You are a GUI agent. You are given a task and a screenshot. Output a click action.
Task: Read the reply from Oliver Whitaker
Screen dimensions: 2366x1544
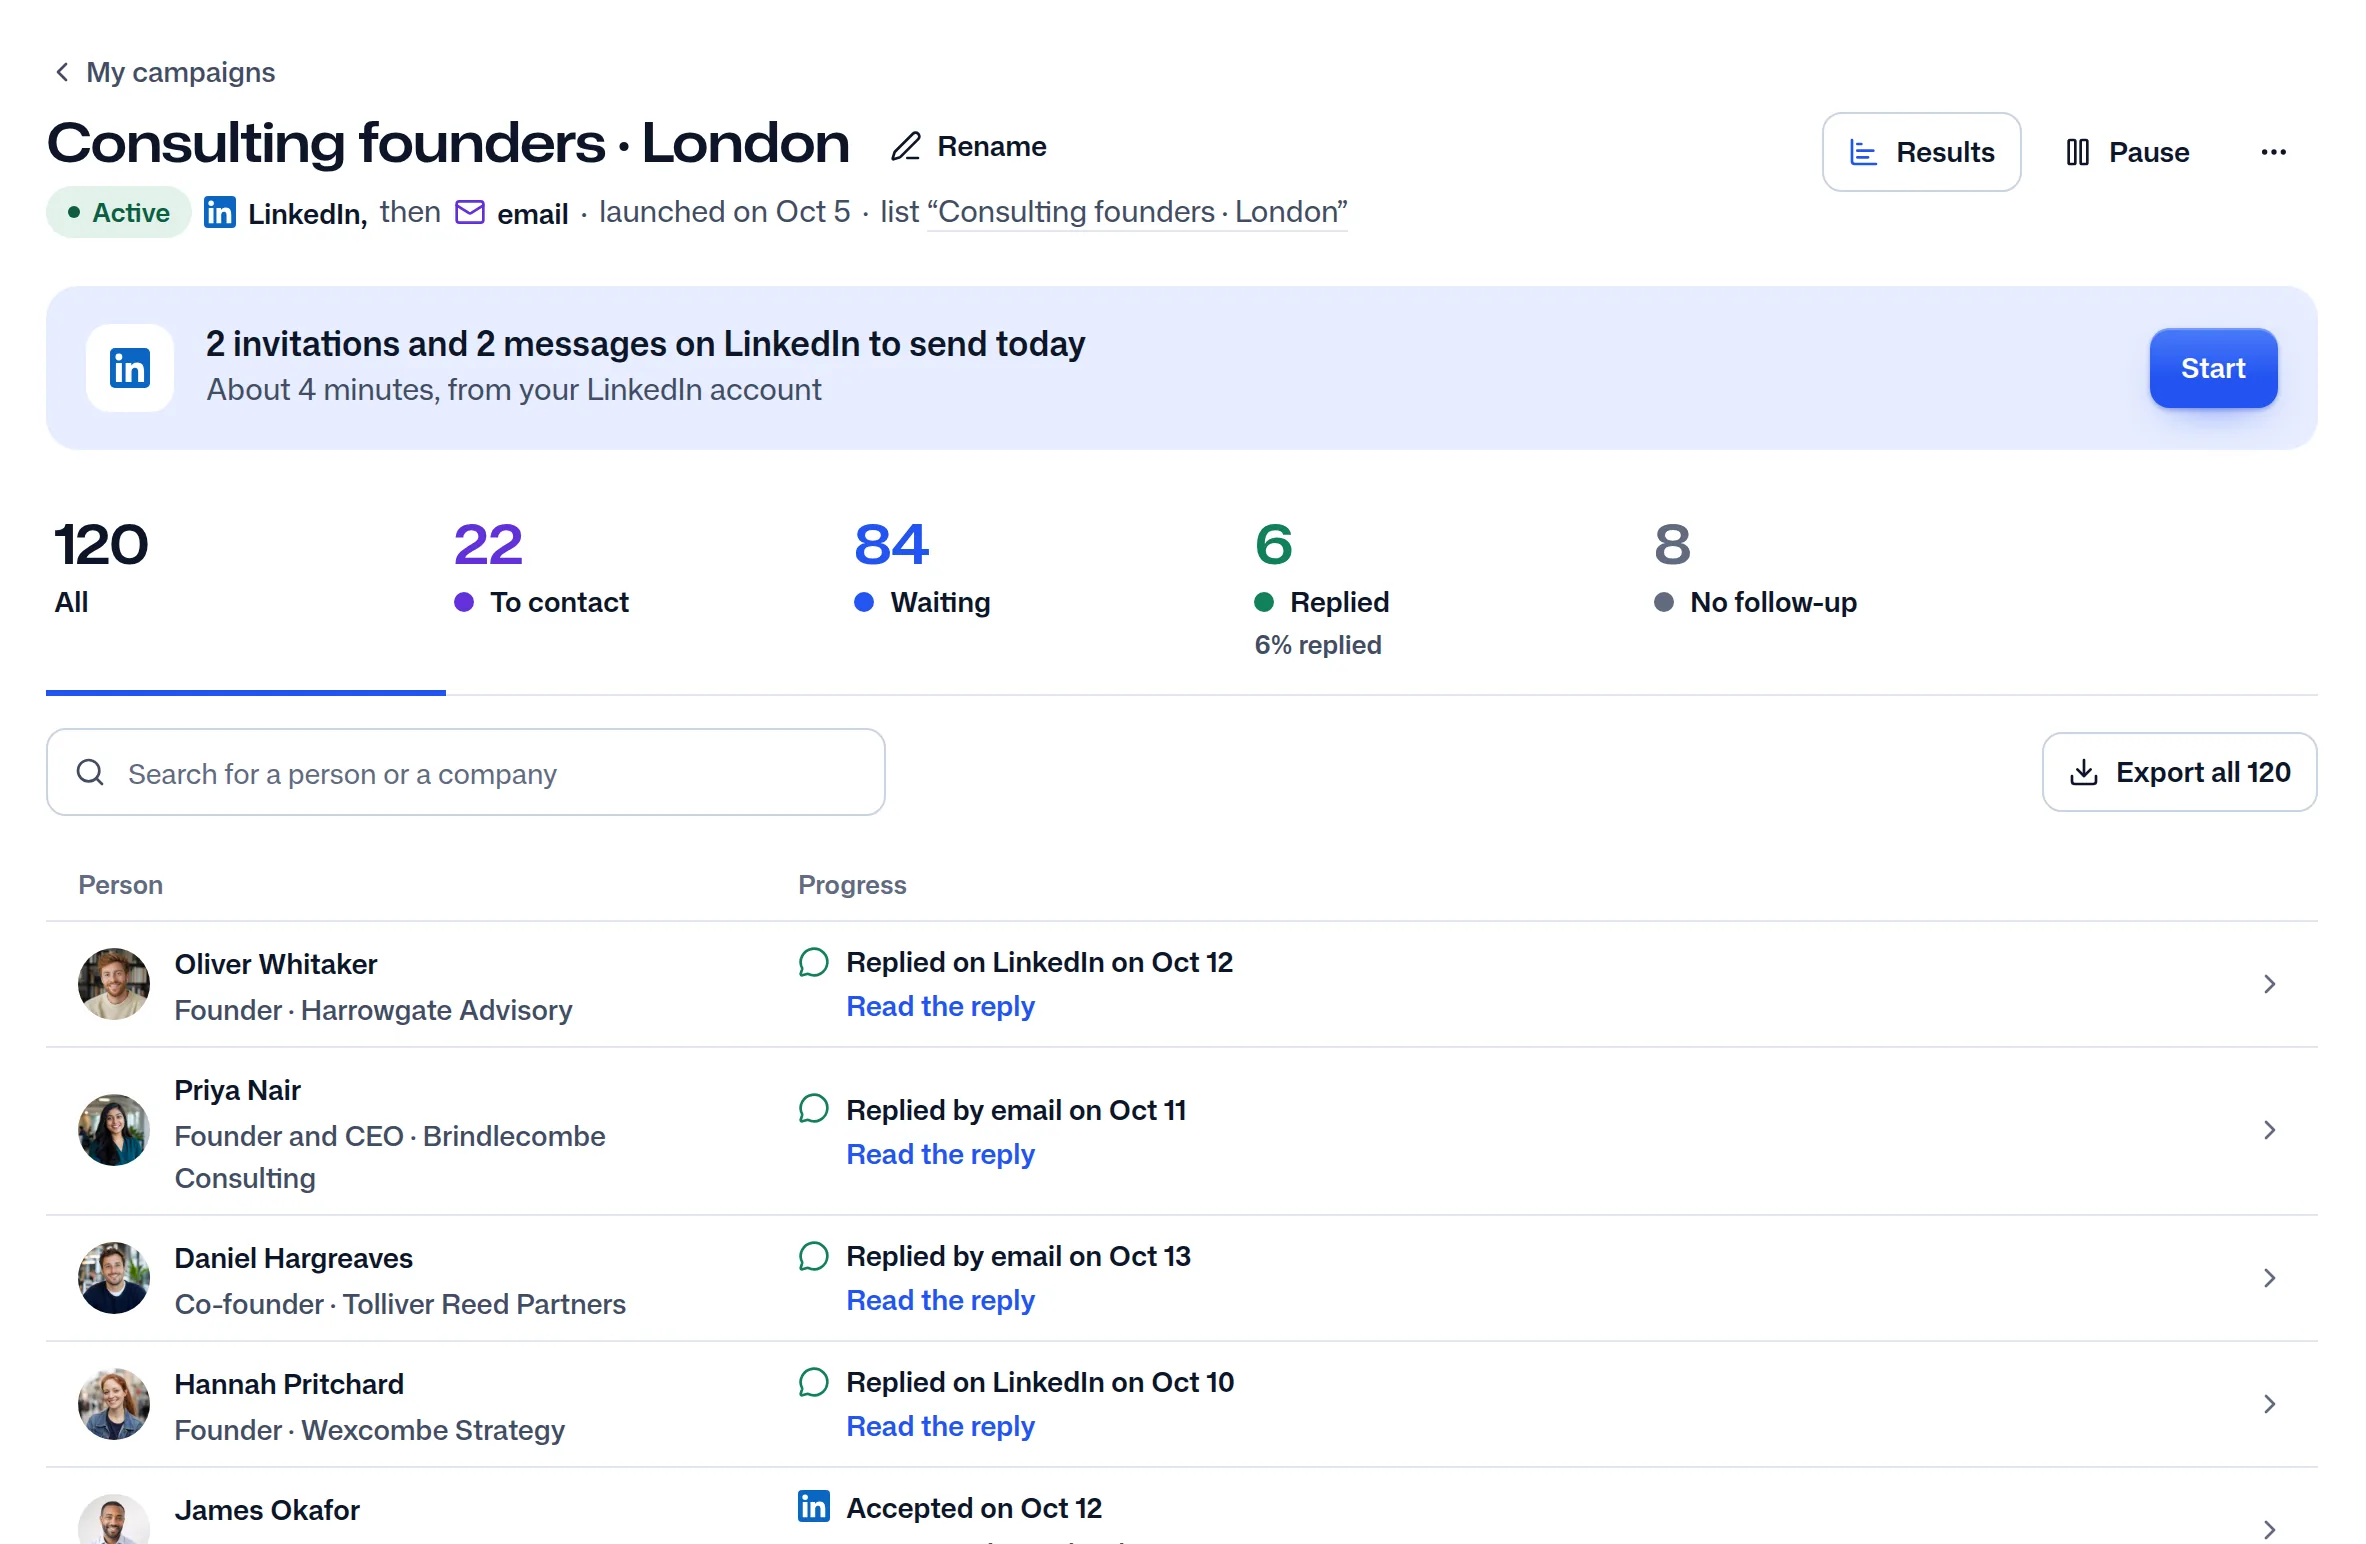[x=940, y=1006]
